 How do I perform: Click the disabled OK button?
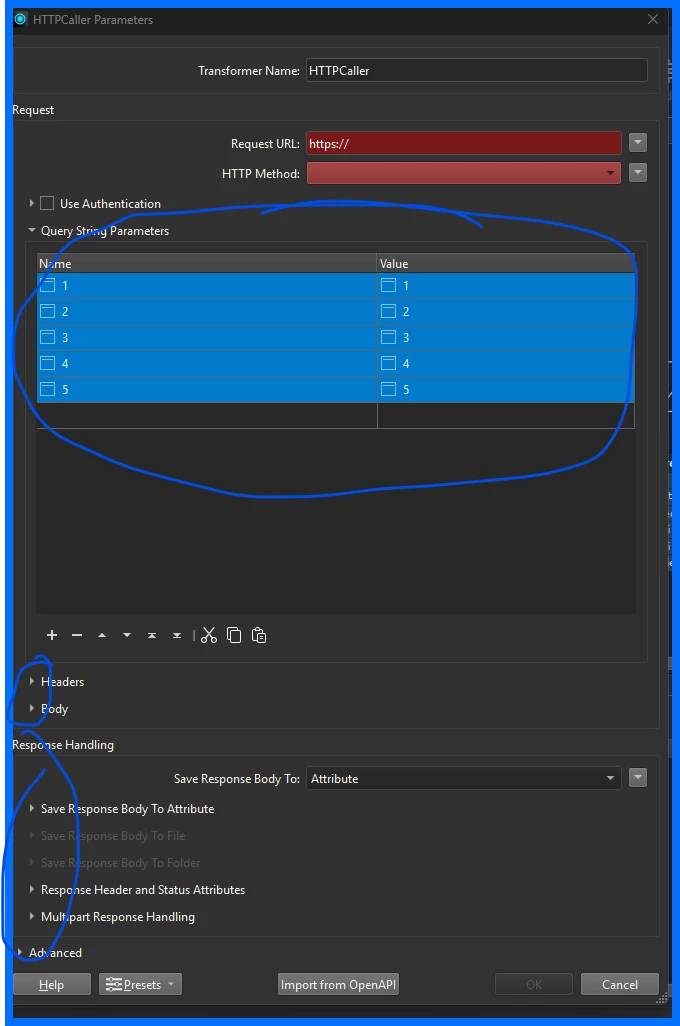[x=534, y=984]
